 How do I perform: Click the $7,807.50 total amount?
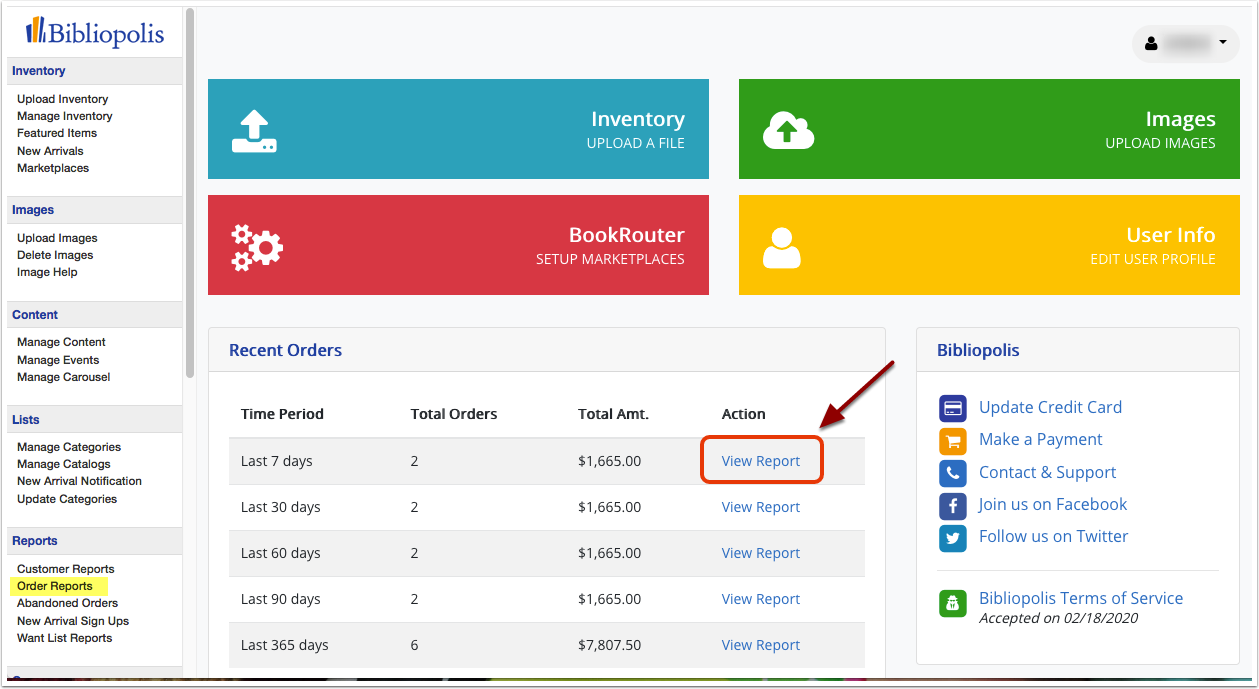(609, 645)
